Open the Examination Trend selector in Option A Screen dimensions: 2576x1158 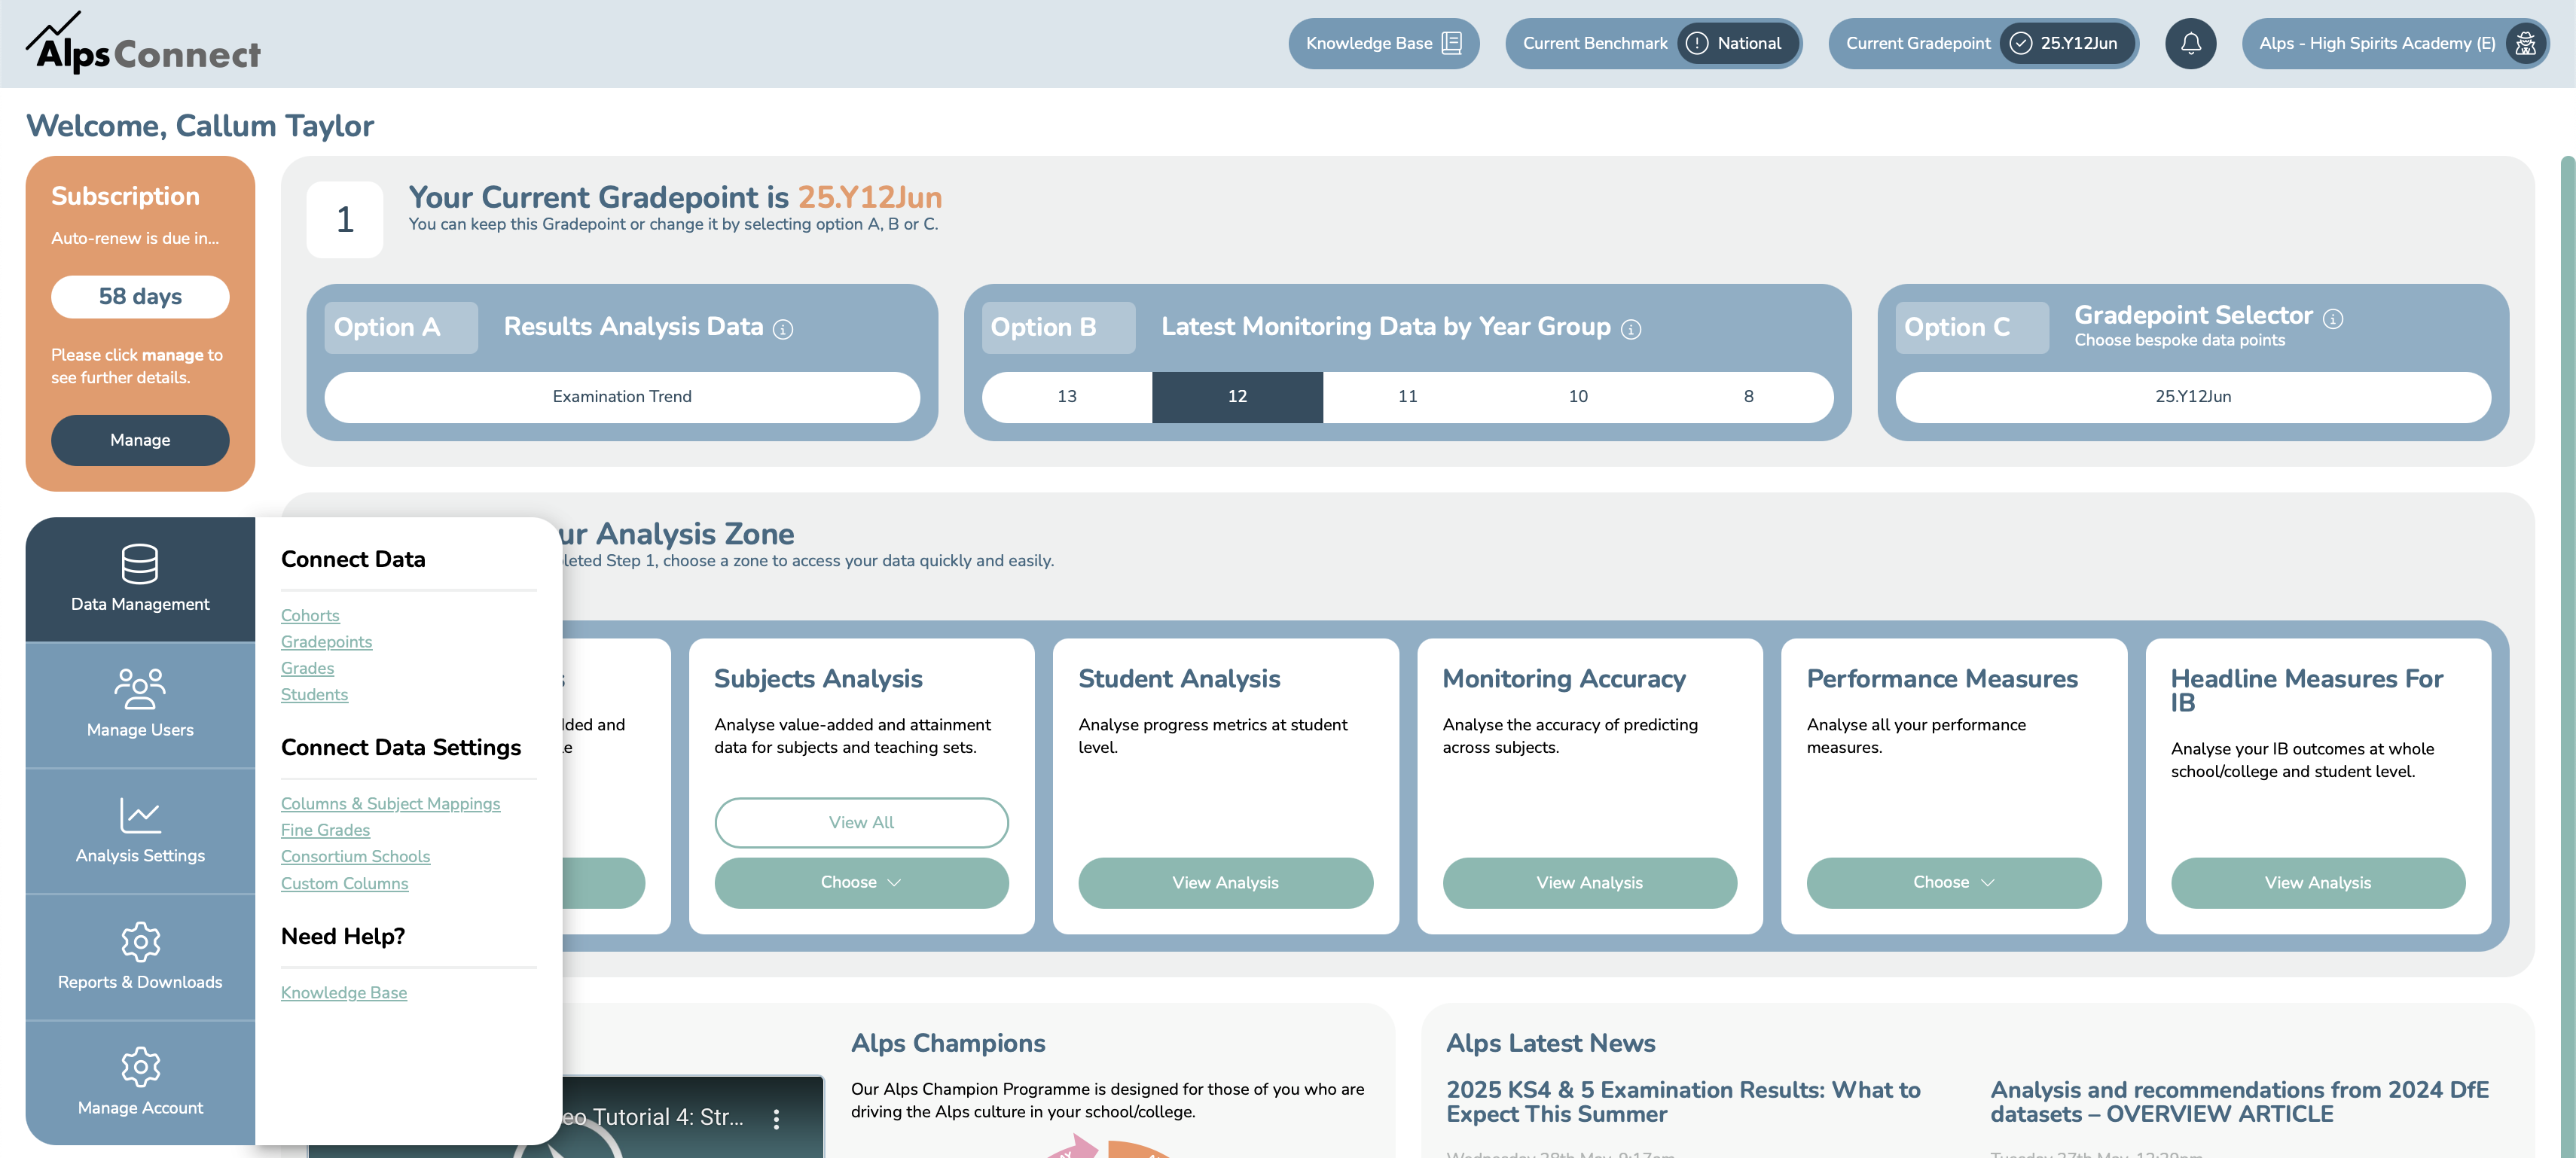[x=622, y=397]
